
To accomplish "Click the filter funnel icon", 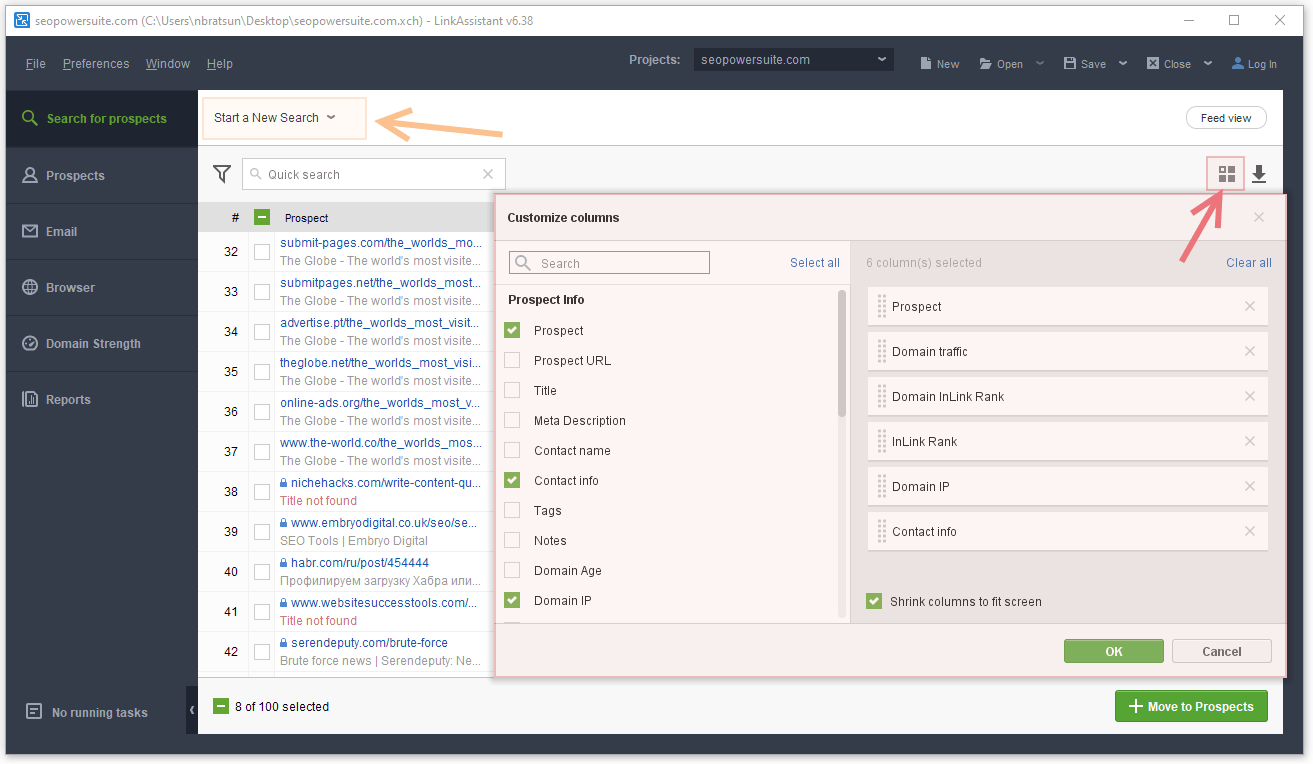I will pyautogui.click(x=222, y=174).
